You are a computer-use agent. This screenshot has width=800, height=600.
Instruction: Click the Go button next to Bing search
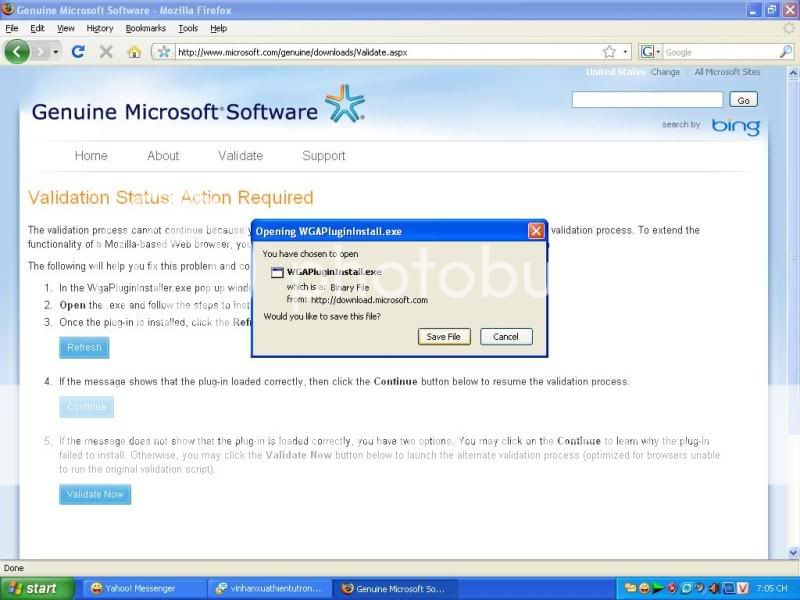point(743,100)
